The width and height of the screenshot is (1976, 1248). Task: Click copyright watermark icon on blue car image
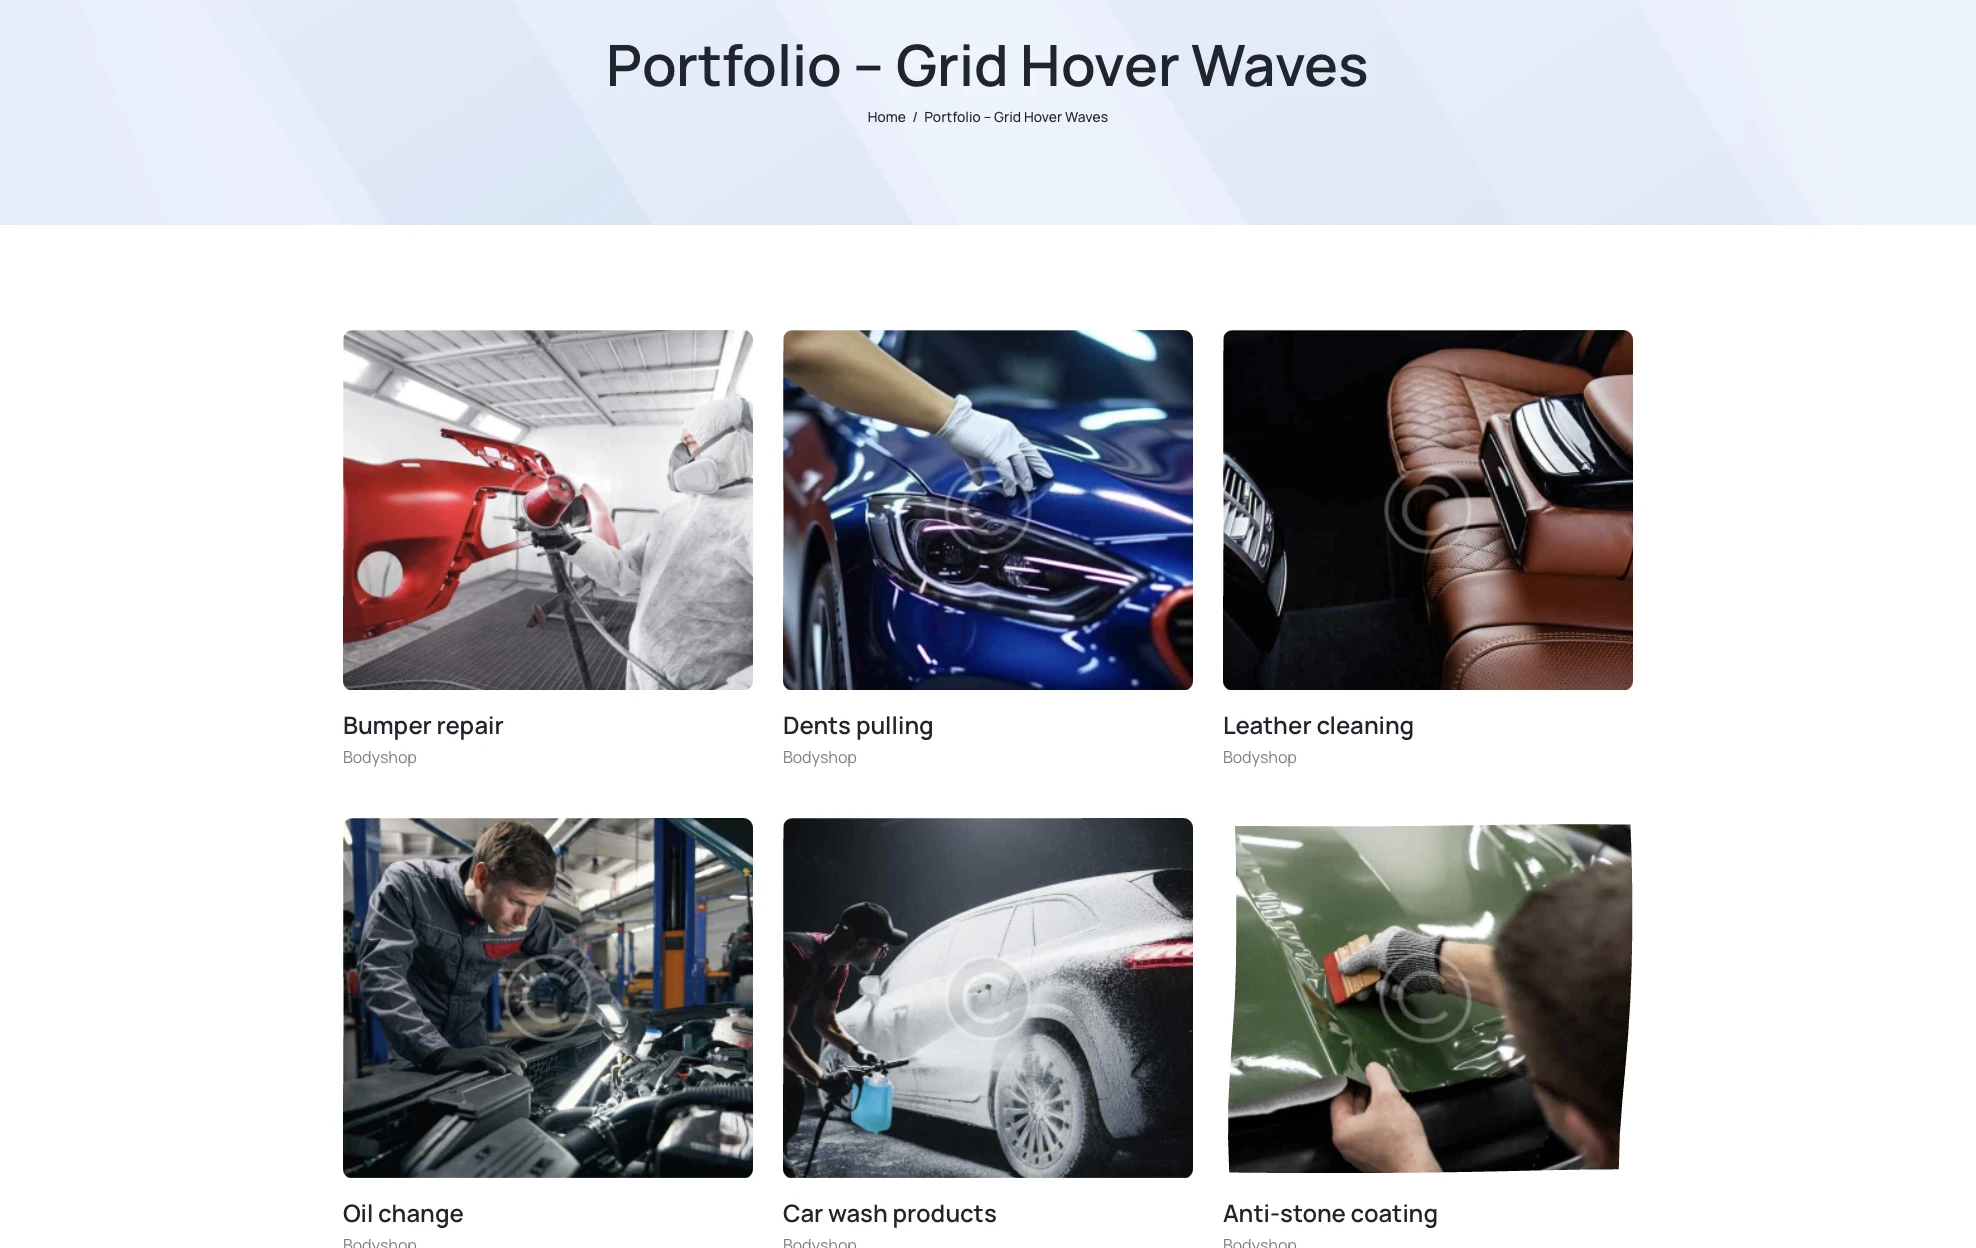tap(988, 510)
